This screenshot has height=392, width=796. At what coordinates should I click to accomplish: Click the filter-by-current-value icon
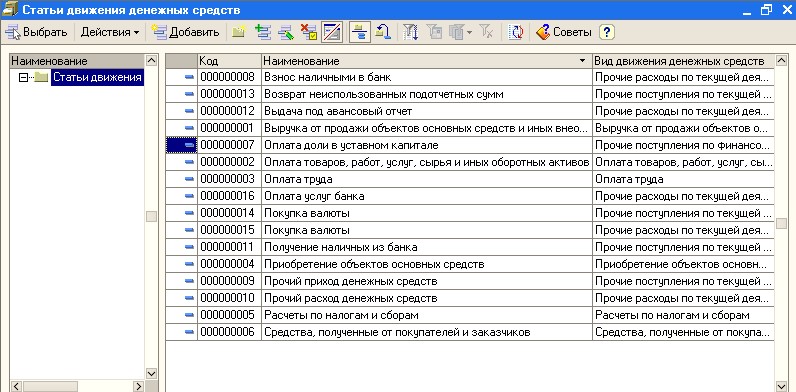435,32
